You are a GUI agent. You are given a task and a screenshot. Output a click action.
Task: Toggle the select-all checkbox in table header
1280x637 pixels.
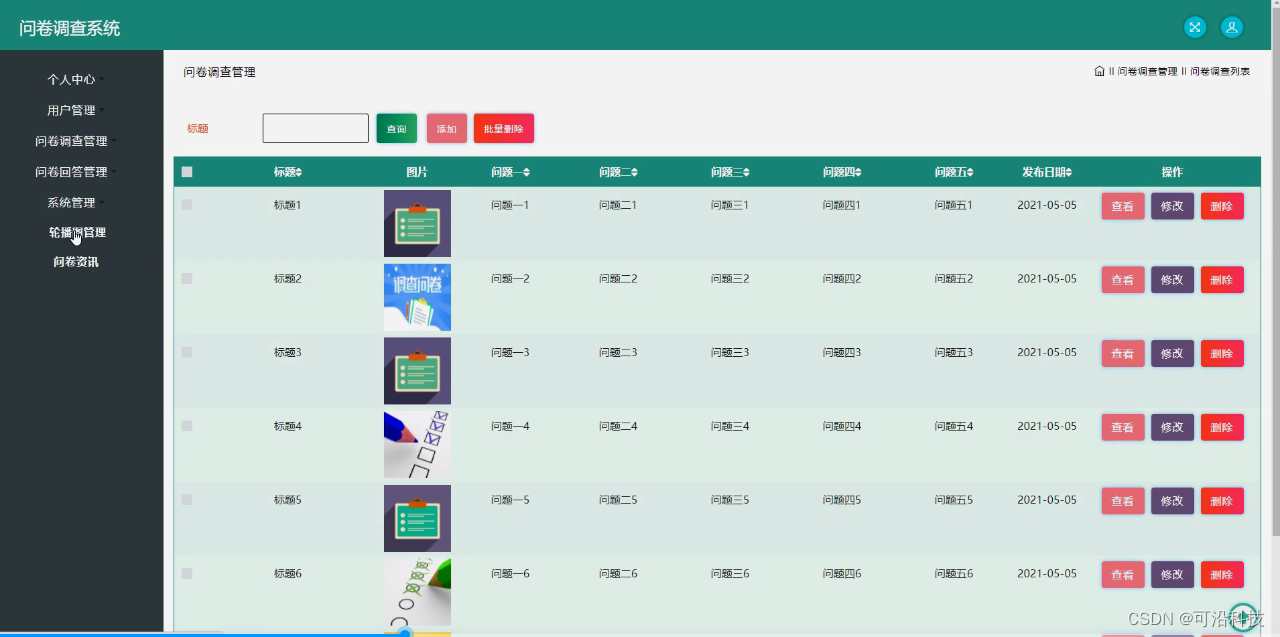pyautogui.click(x=187, y=172)
